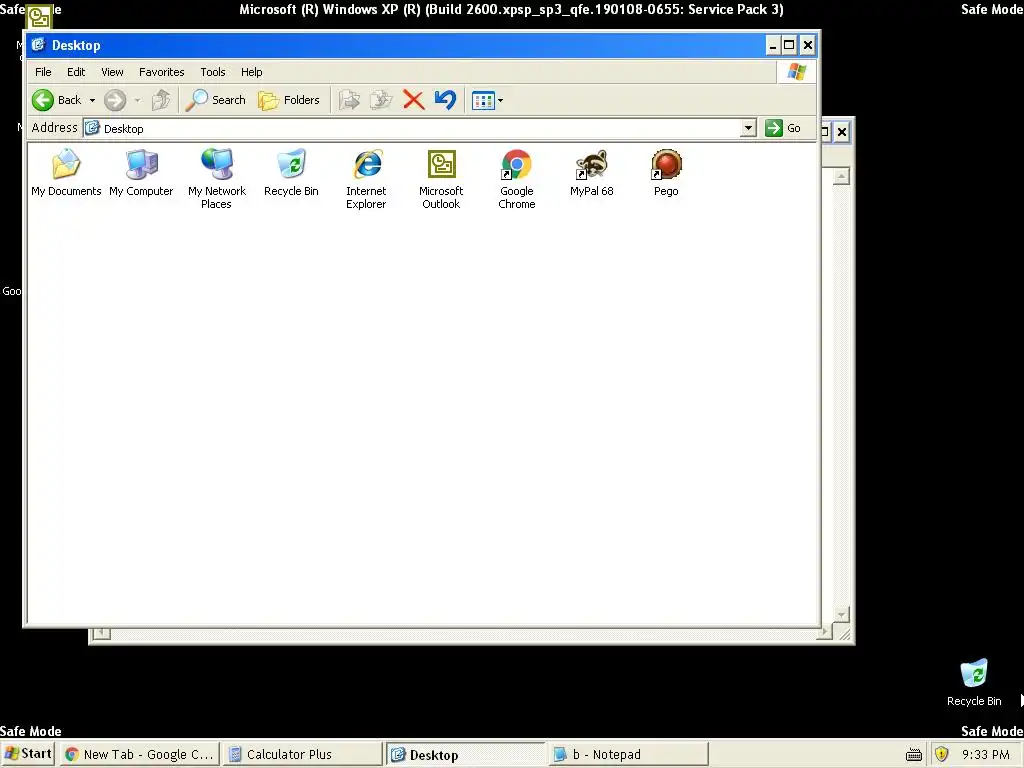Image resolution: width=1024 pixels, height=768 pixels.
Task: Switch to Calculator Plus on the taskbar
Action: [300, 754]
